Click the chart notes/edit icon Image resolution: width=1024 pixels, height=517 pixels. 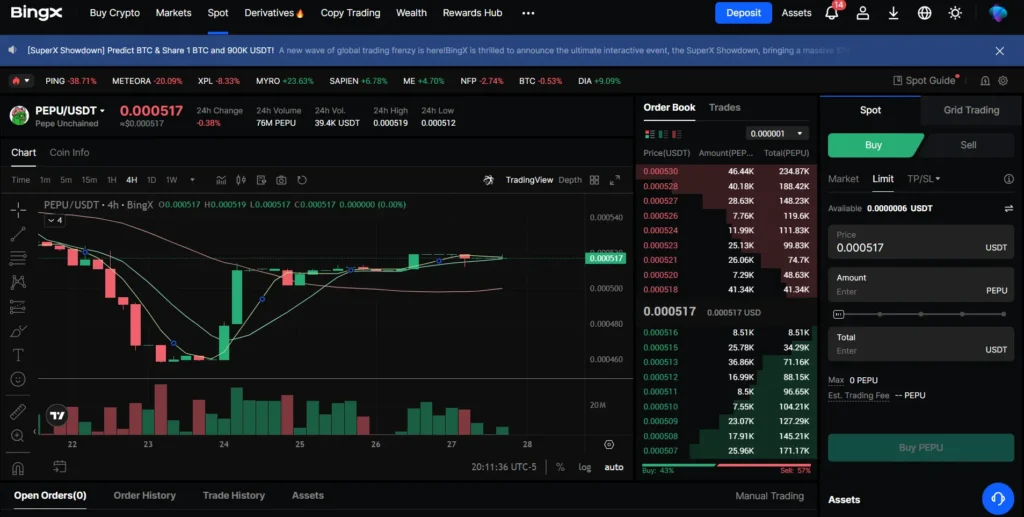point(261,180)
